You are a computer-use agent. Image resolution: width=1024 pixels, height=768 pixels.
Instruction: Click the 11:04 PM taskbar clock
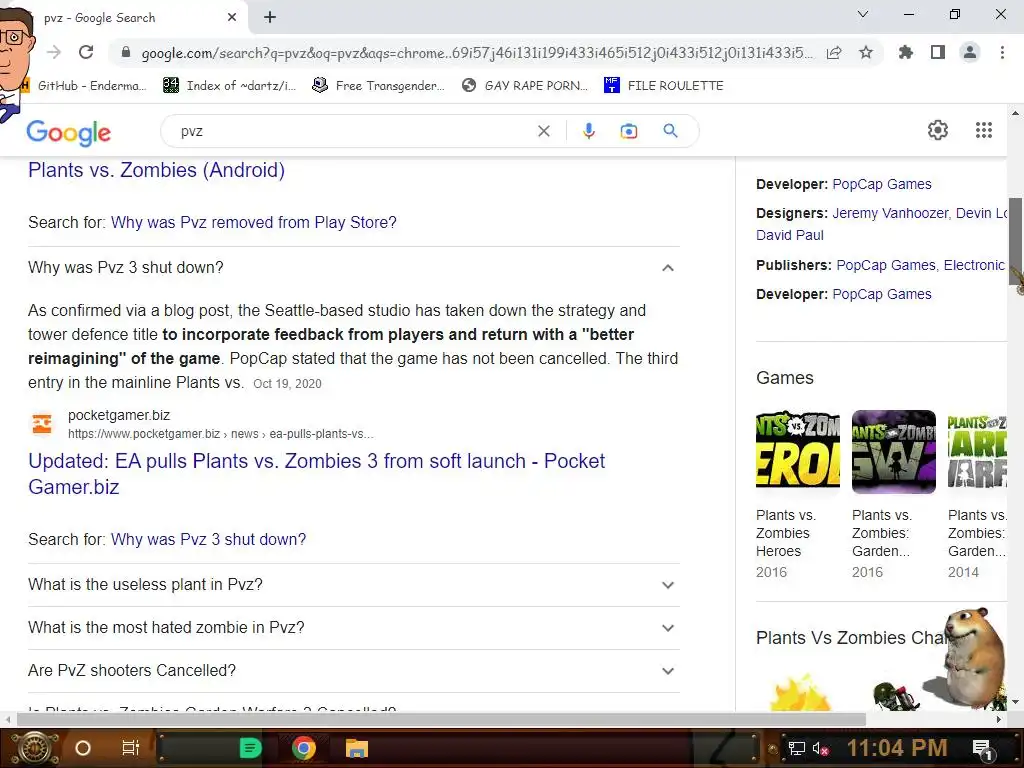(x=897, y=748)
